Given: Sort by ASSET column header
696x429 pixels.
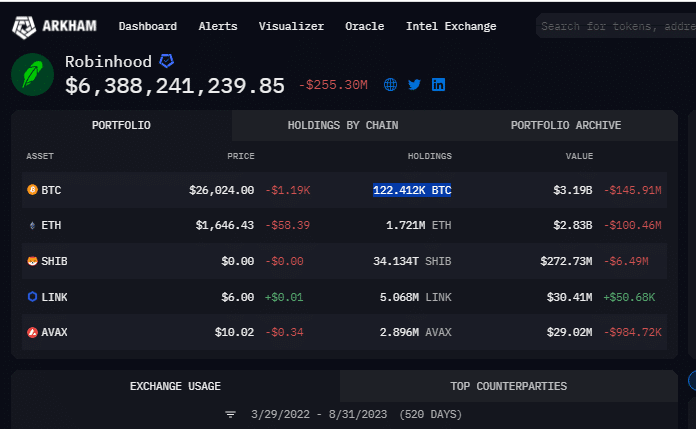Looking at the screenshot, I should click(40, 156).
